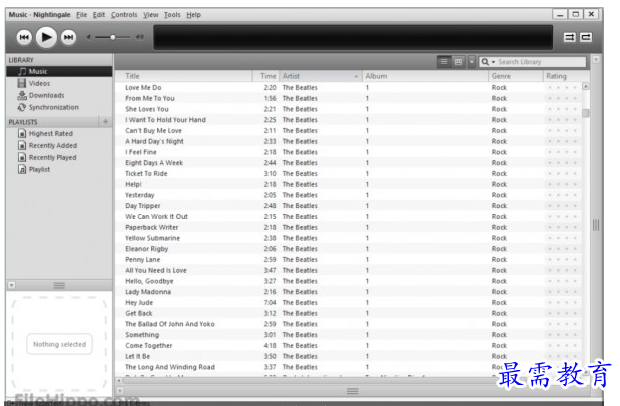This screenshot has width=620, height=406.
Task: Toggle repeat mode
Action: tap(586, 37)
